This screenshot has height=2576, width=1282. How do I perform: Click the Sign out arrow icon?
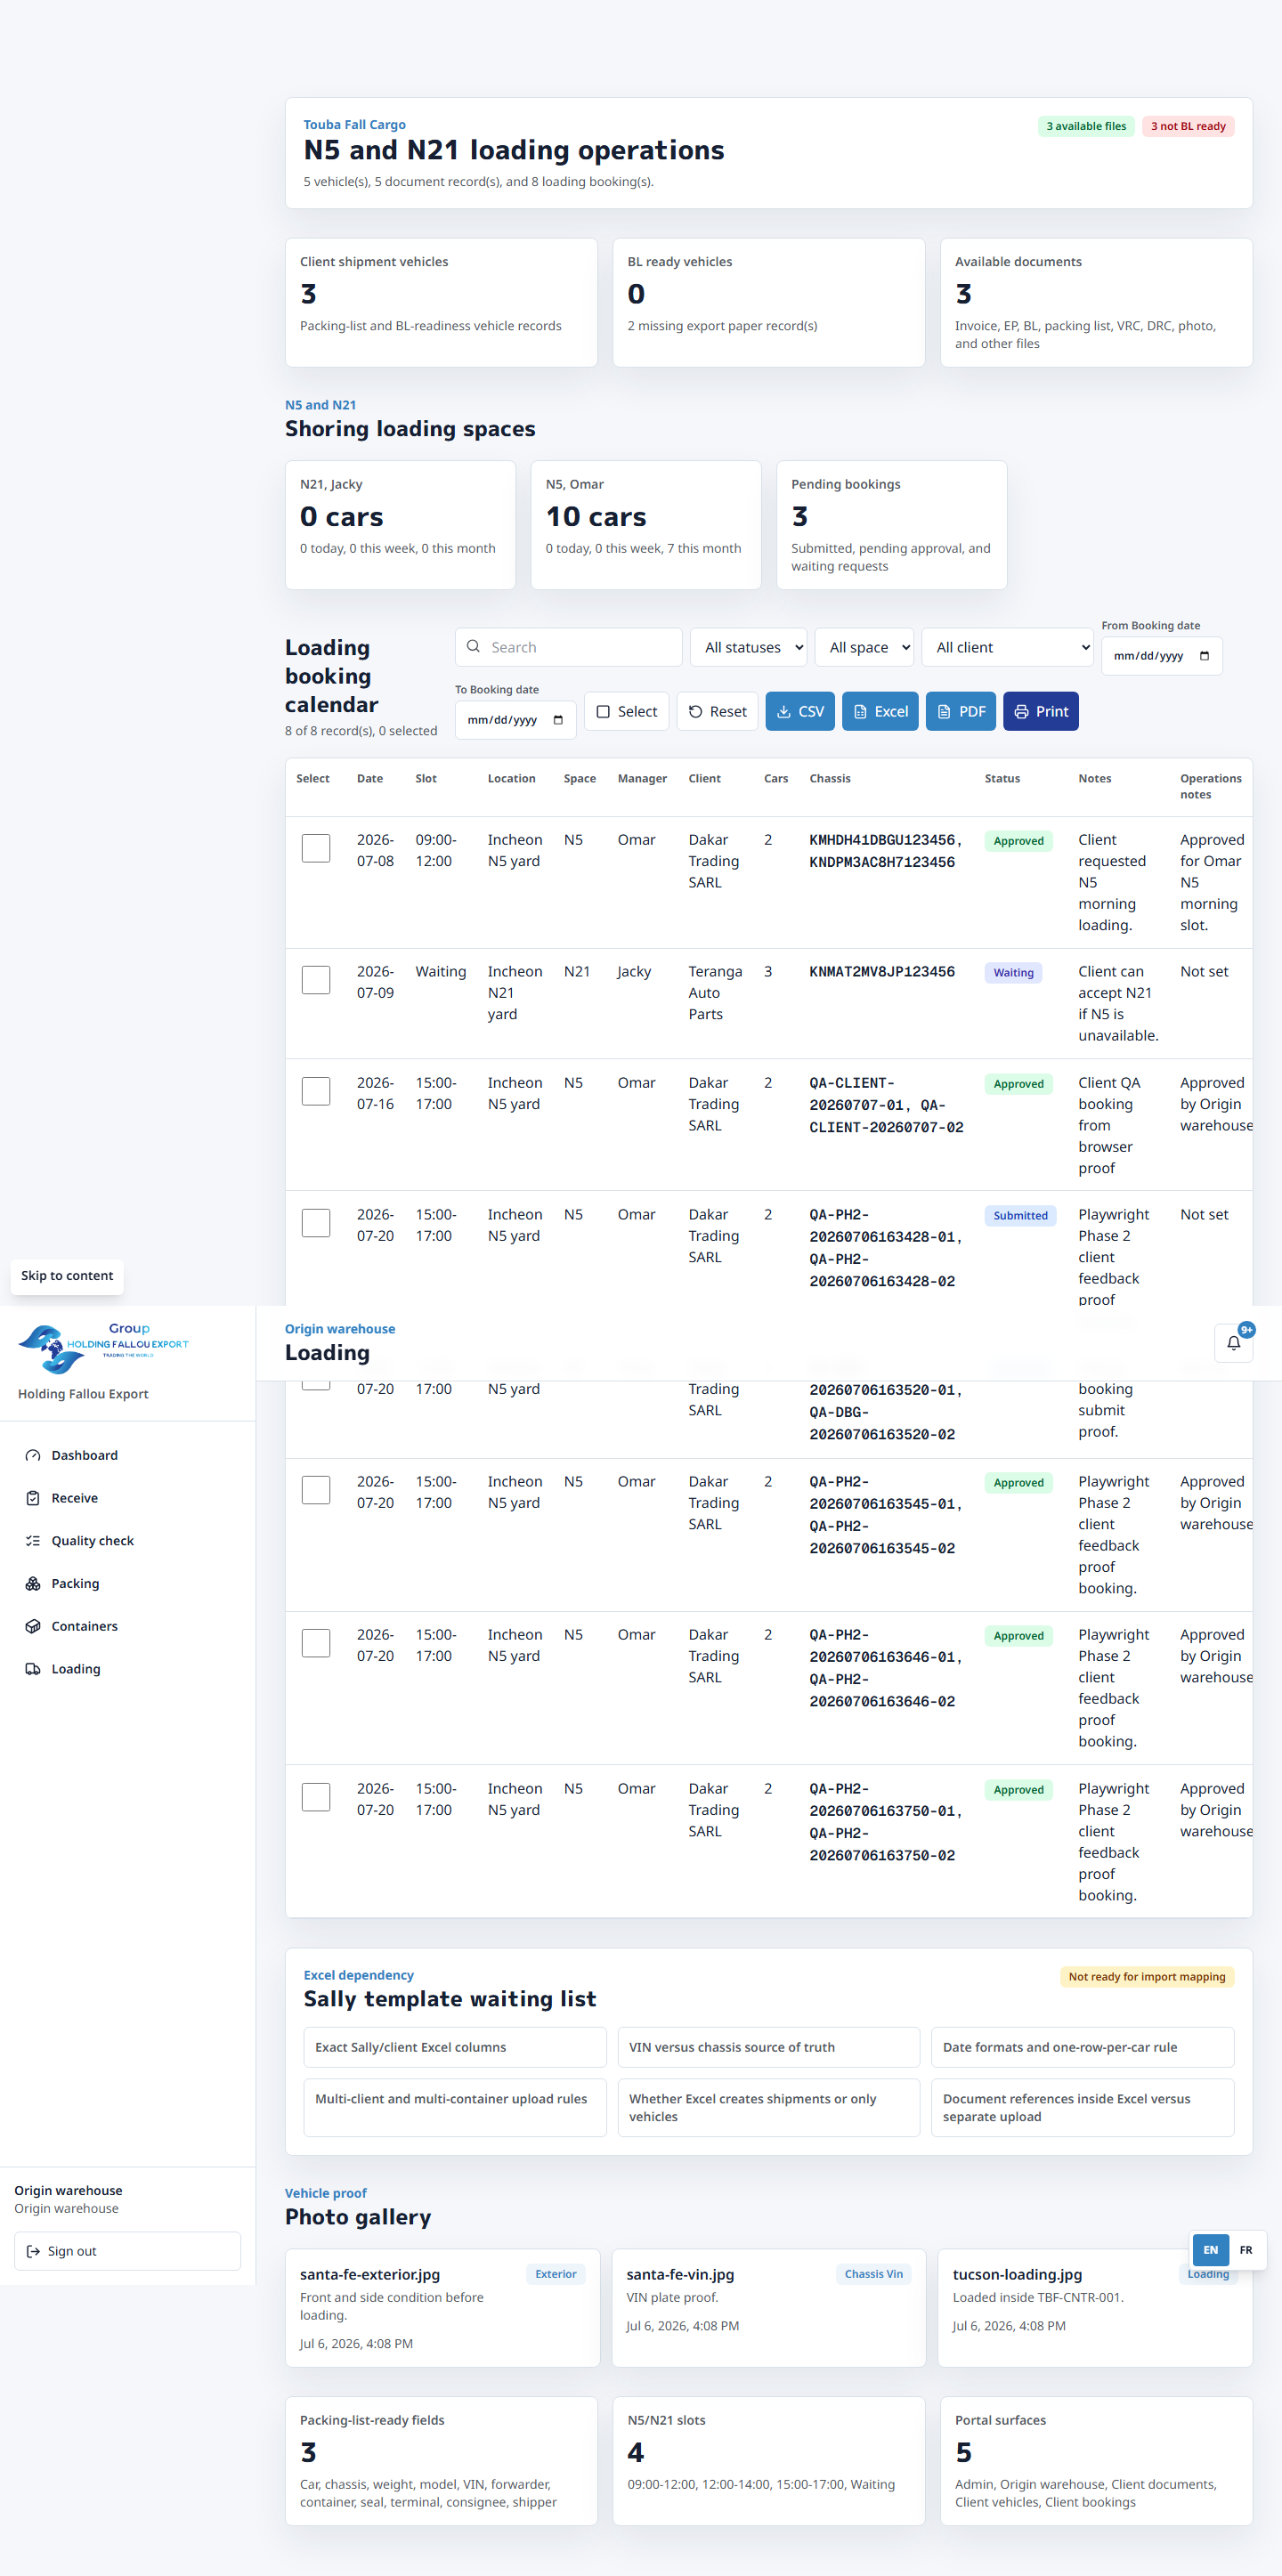tap(33, 2251)
